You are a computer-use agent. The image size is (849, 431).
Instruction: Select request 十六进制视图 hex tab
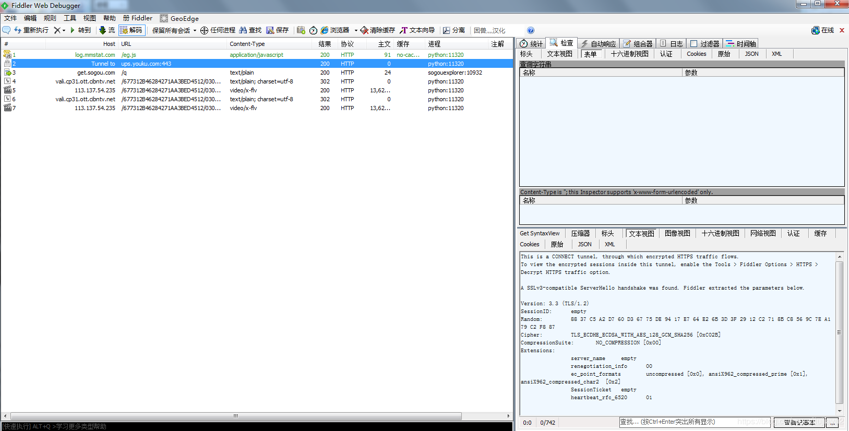pos(629,54)
